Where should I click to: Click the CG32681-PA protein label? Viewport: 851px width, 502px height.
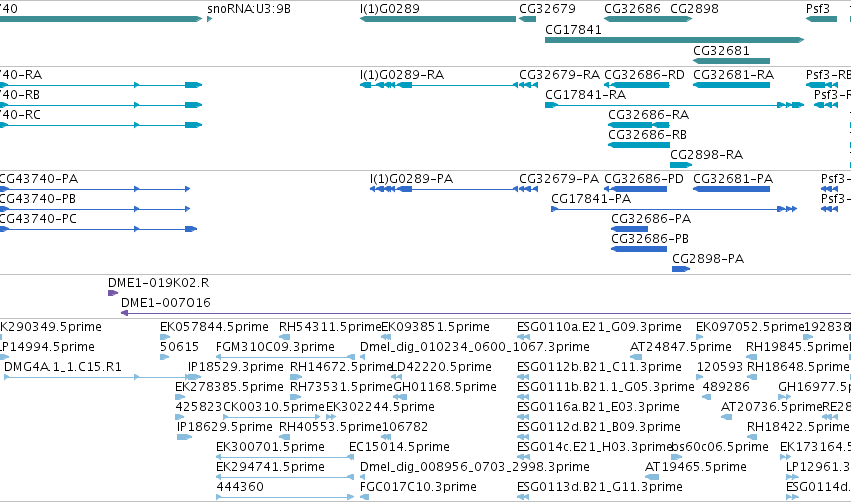[x=733, y=179]
